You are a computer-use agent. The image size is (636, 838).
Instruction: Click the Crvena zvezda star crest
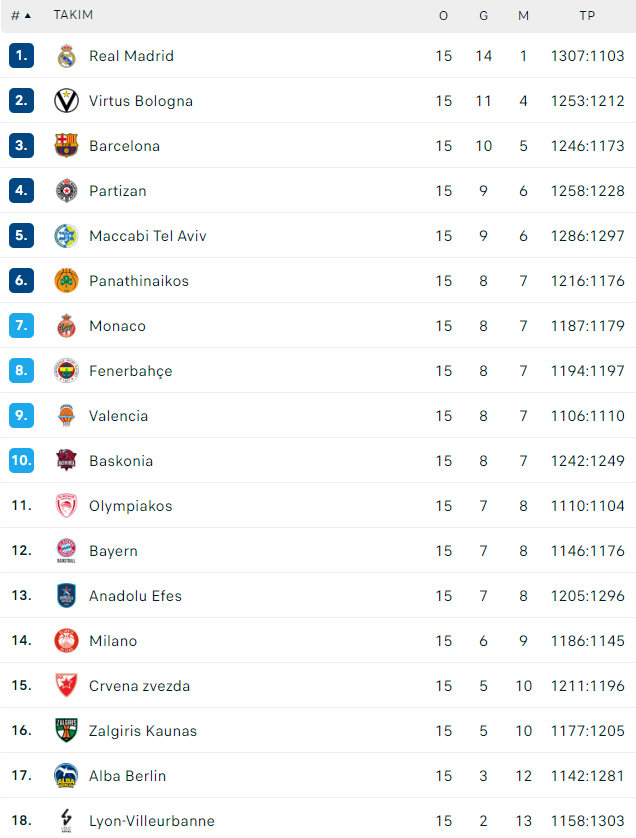[x=66, y=685]
